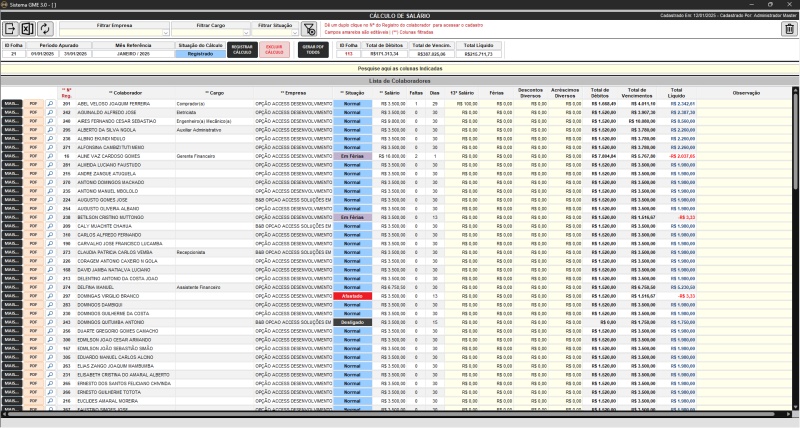
Task: Open magnifier icon for Abel Veloso Joaquim Ferreira
Action: click(49, 103)
